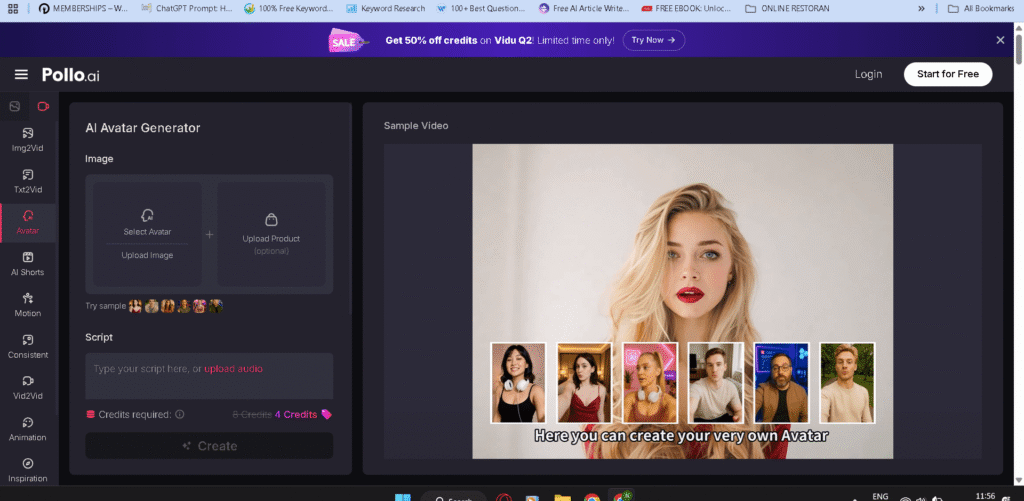Screen dimensions: 1024x501
Task: Click the credits required info icon
Action: point(180,414)
